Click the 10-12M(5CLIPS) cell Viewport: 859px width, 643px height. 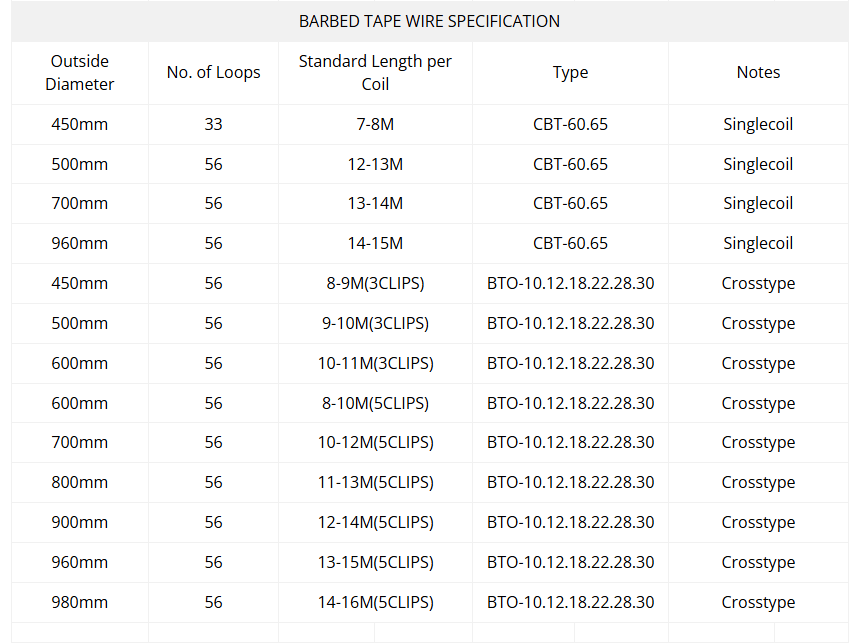click(375, 442)
